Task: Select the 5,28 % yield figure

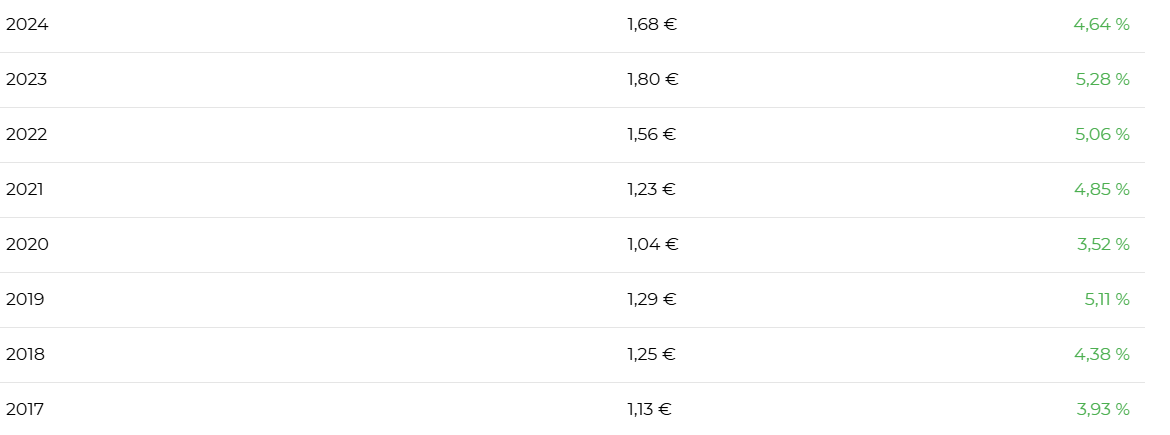Action: tap(1102, 80)
